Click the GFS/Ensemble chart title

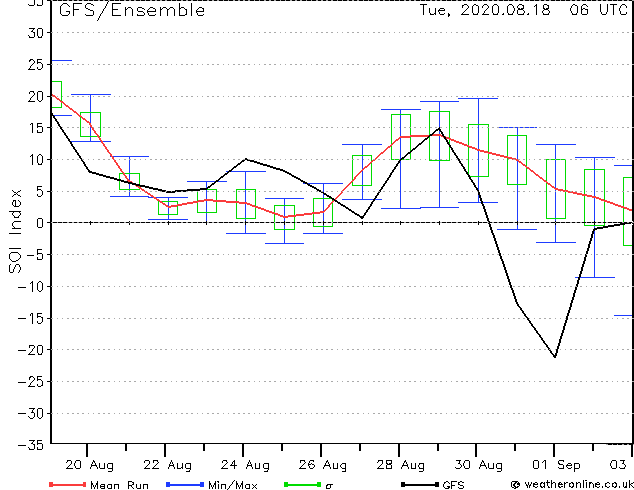132,11
